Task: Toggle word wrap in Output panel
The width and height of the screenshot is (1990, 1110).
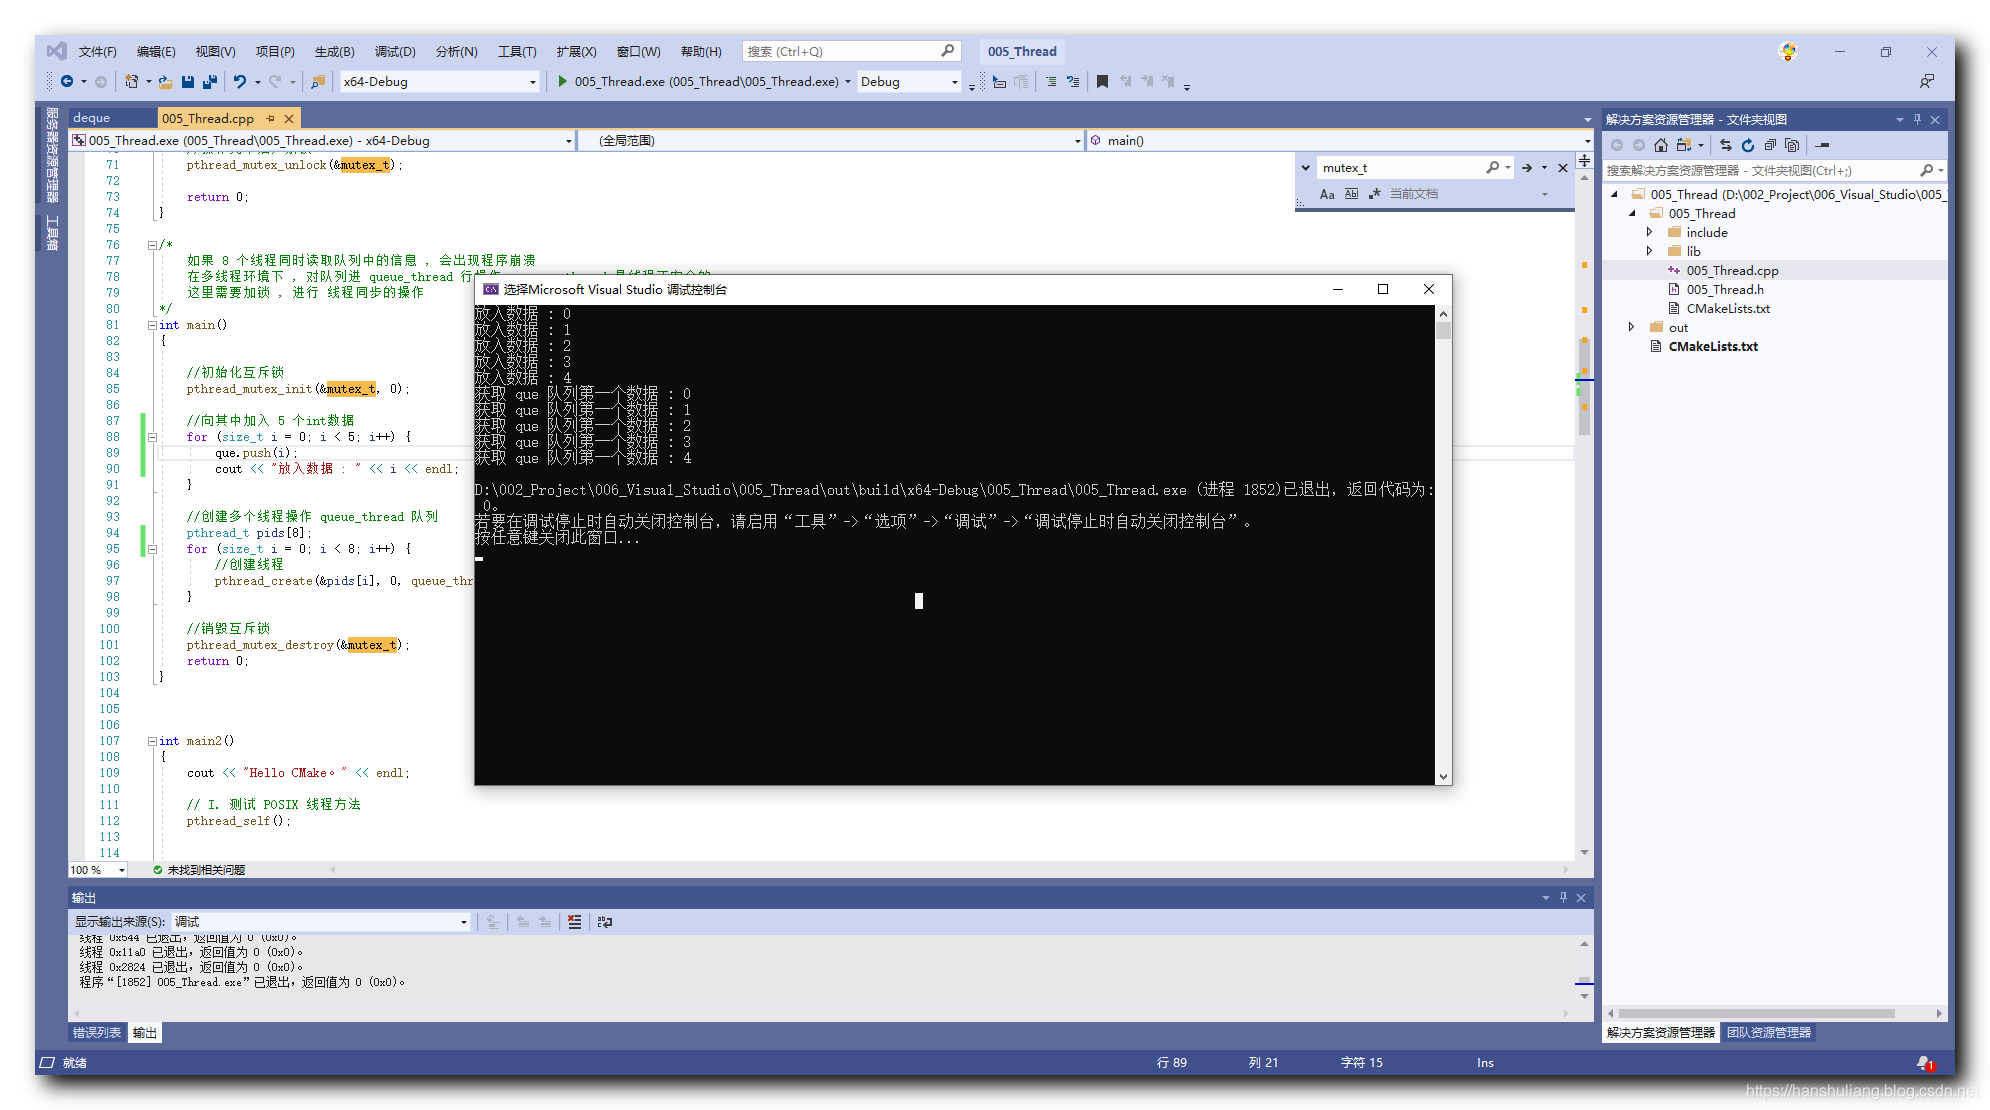Action: point(605,922)
